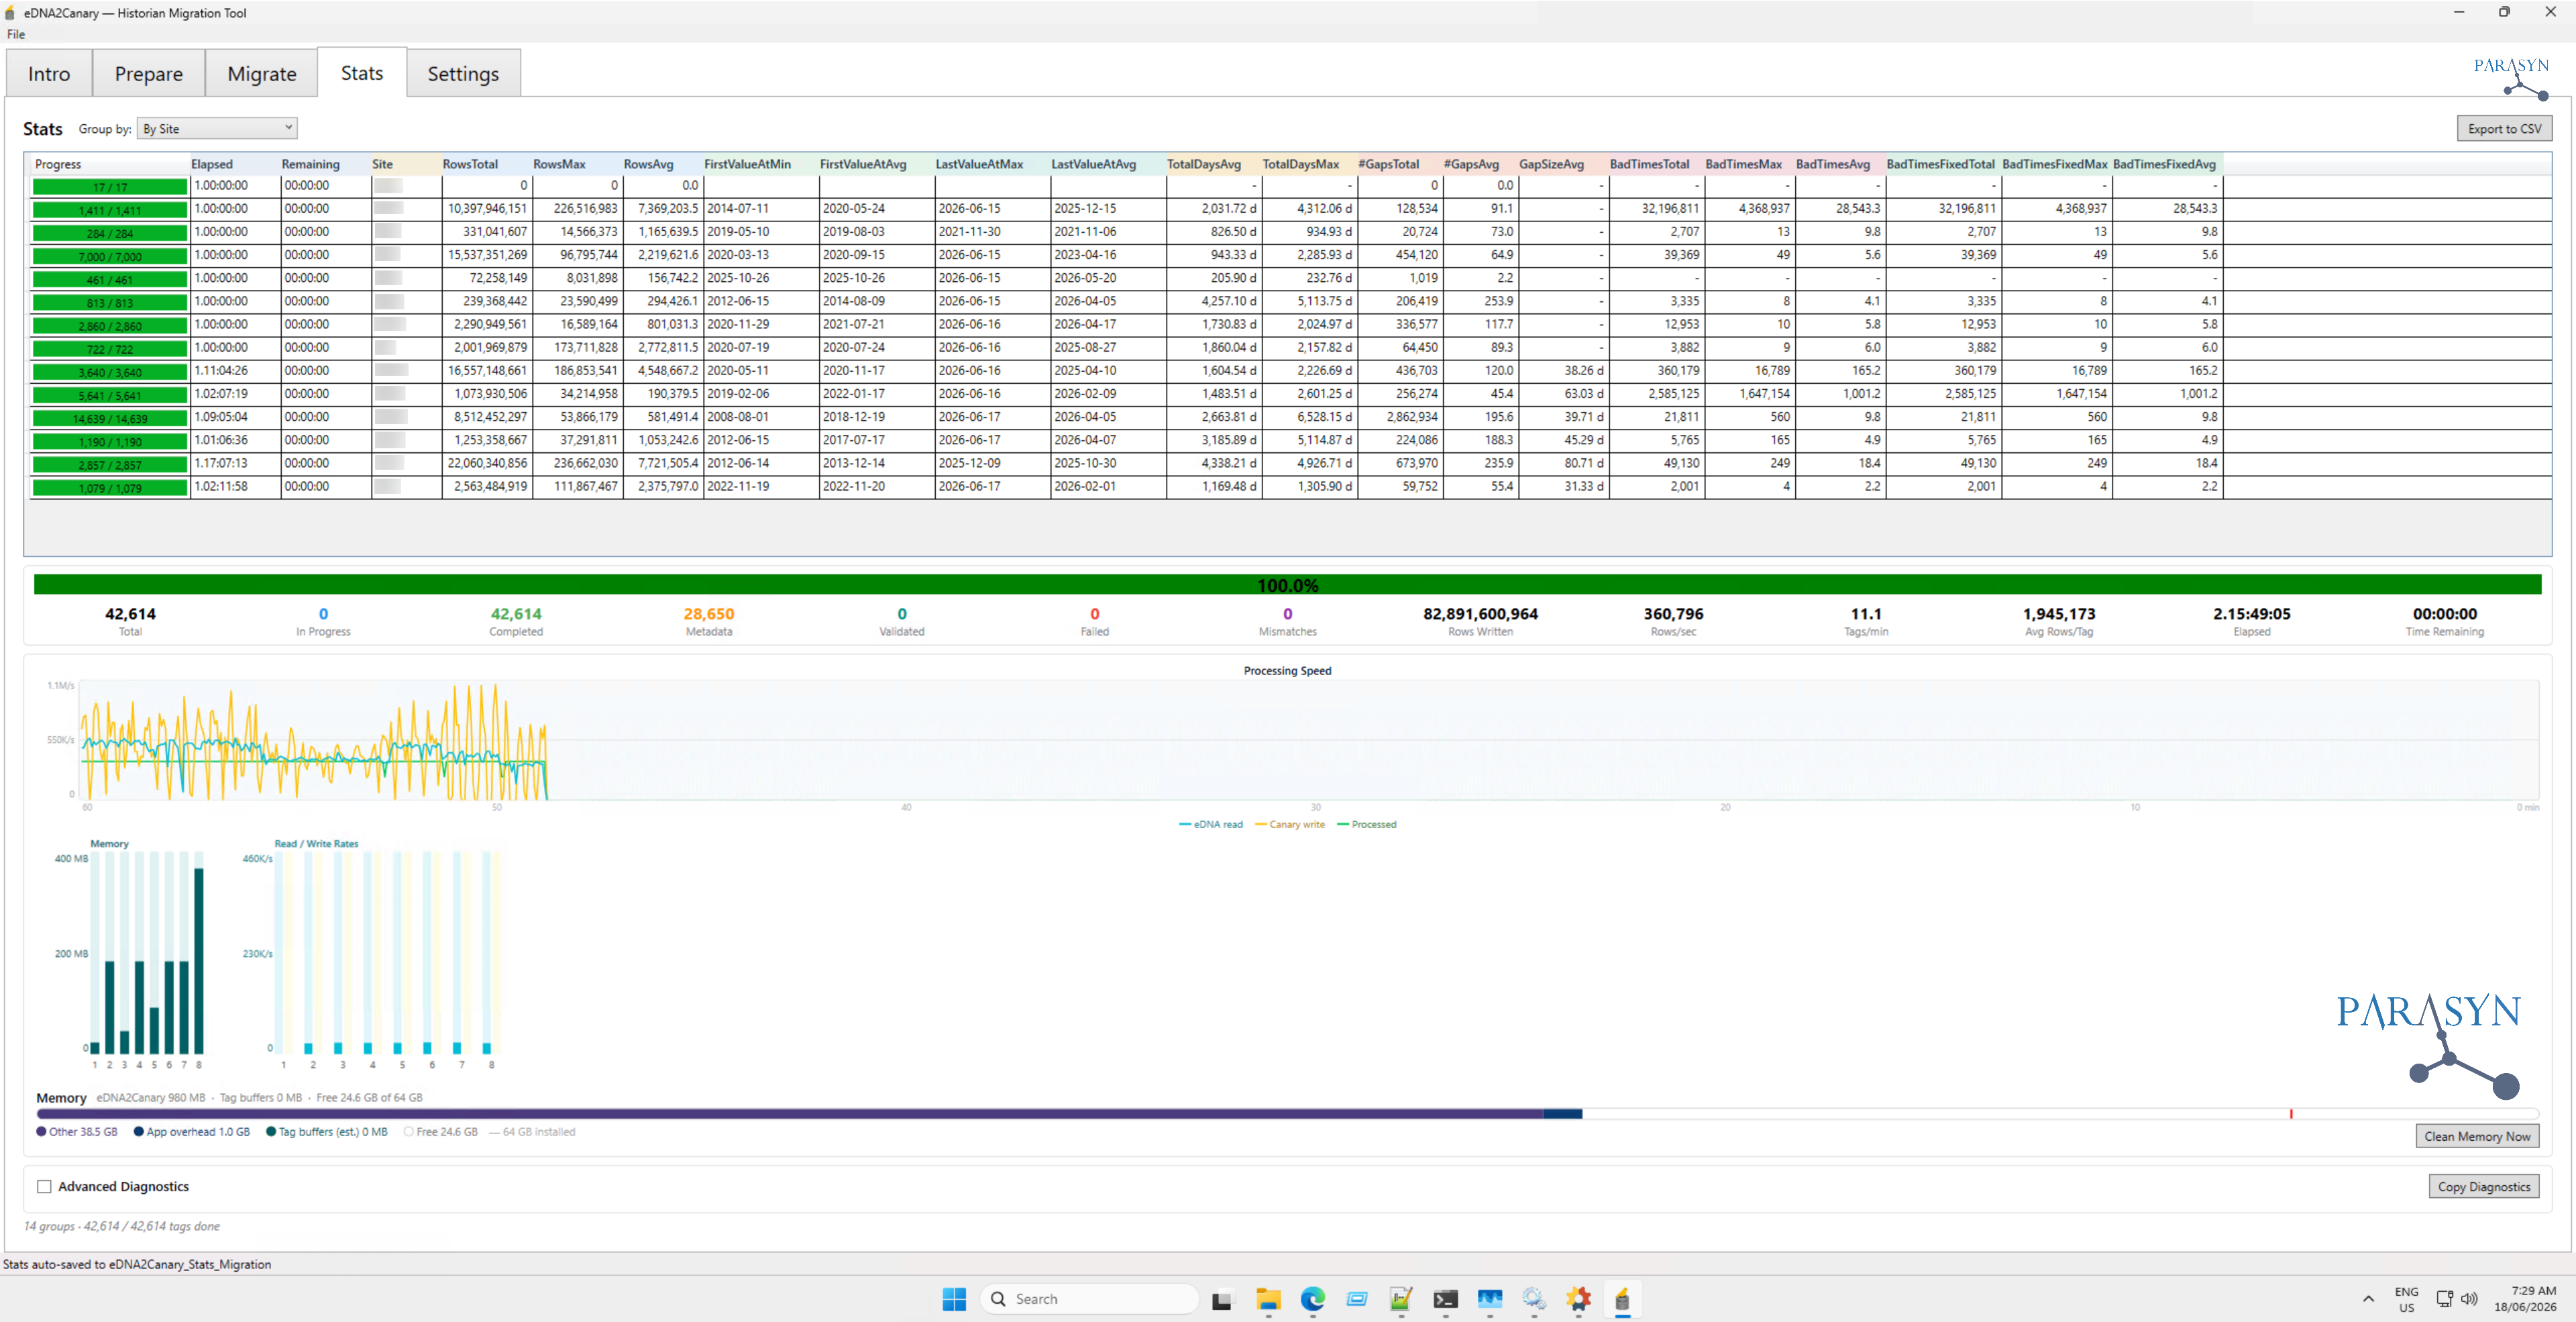
Task: Click the app icon in the title bar
Action: [x=10, y=13]
